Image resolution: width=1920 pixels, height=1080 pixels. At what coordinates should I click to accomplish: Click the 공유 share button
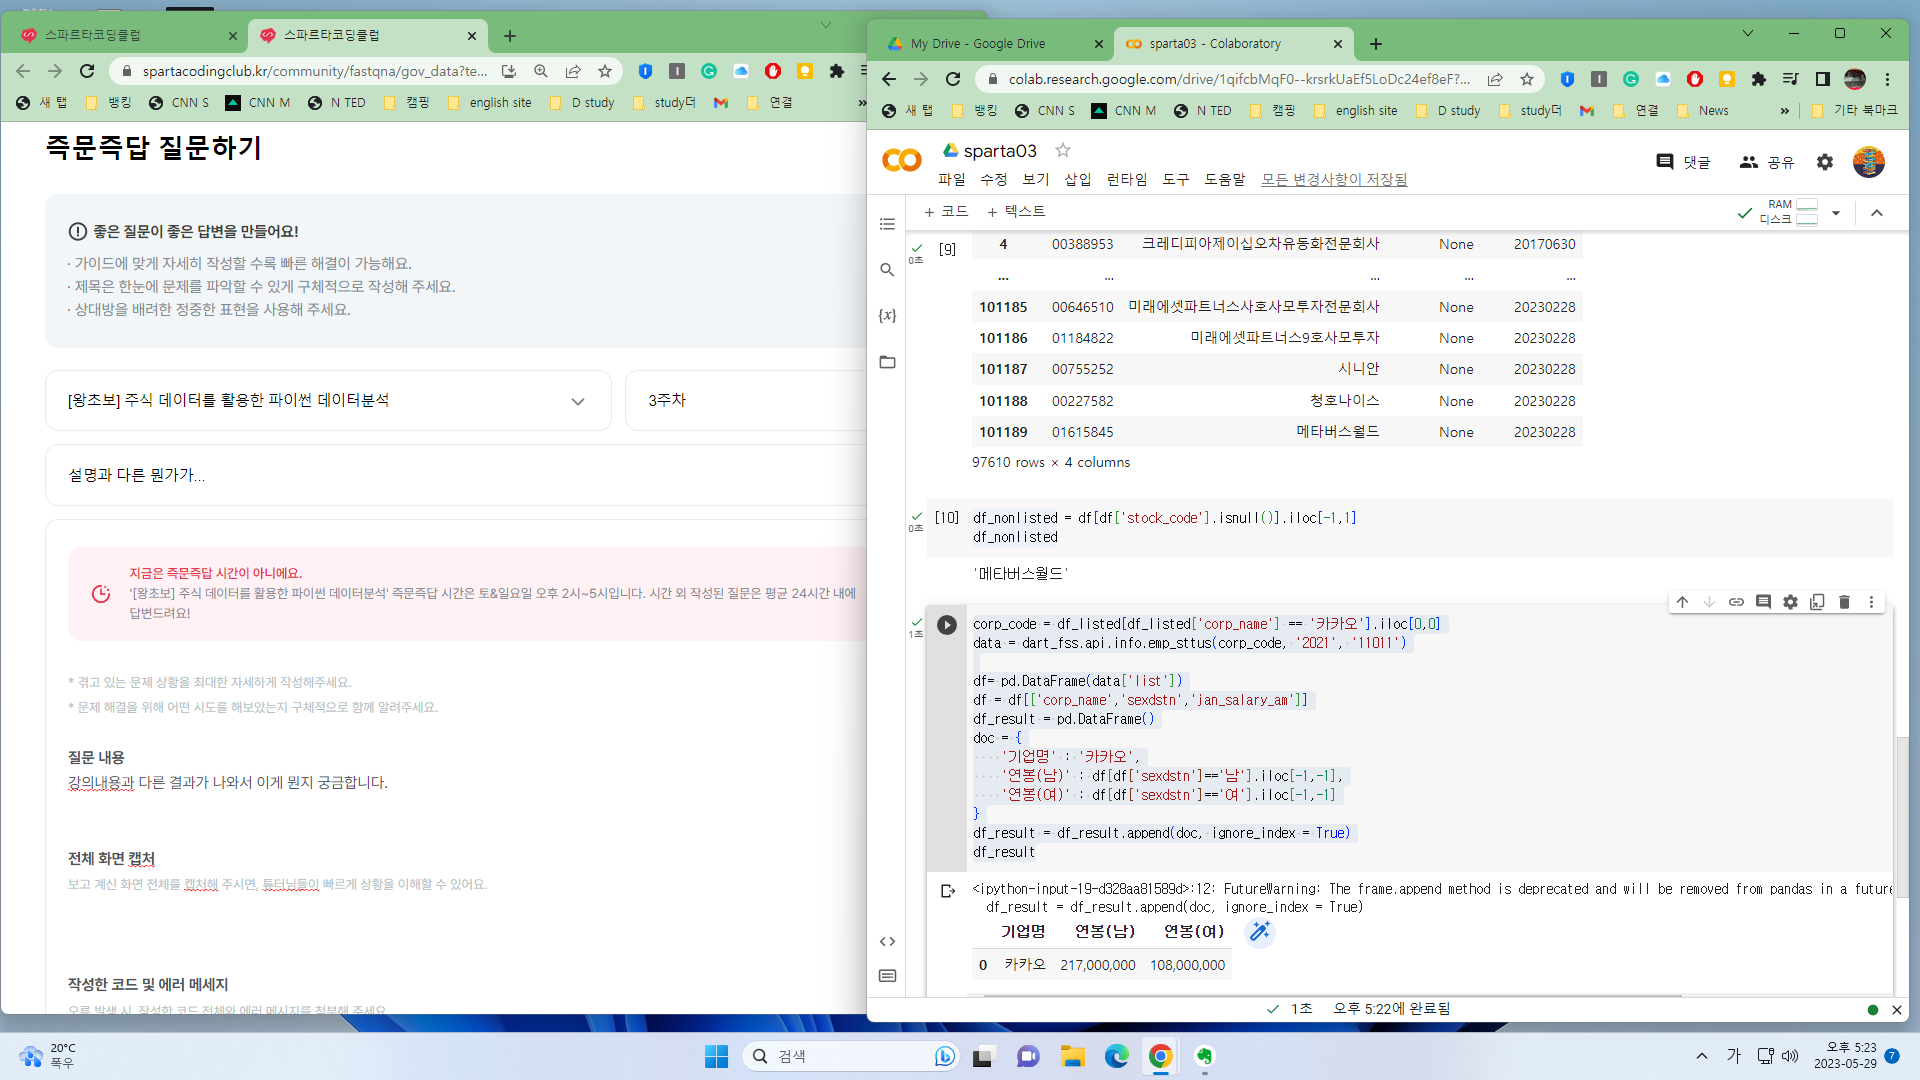pyautogui.click(x=1766, y=162)
